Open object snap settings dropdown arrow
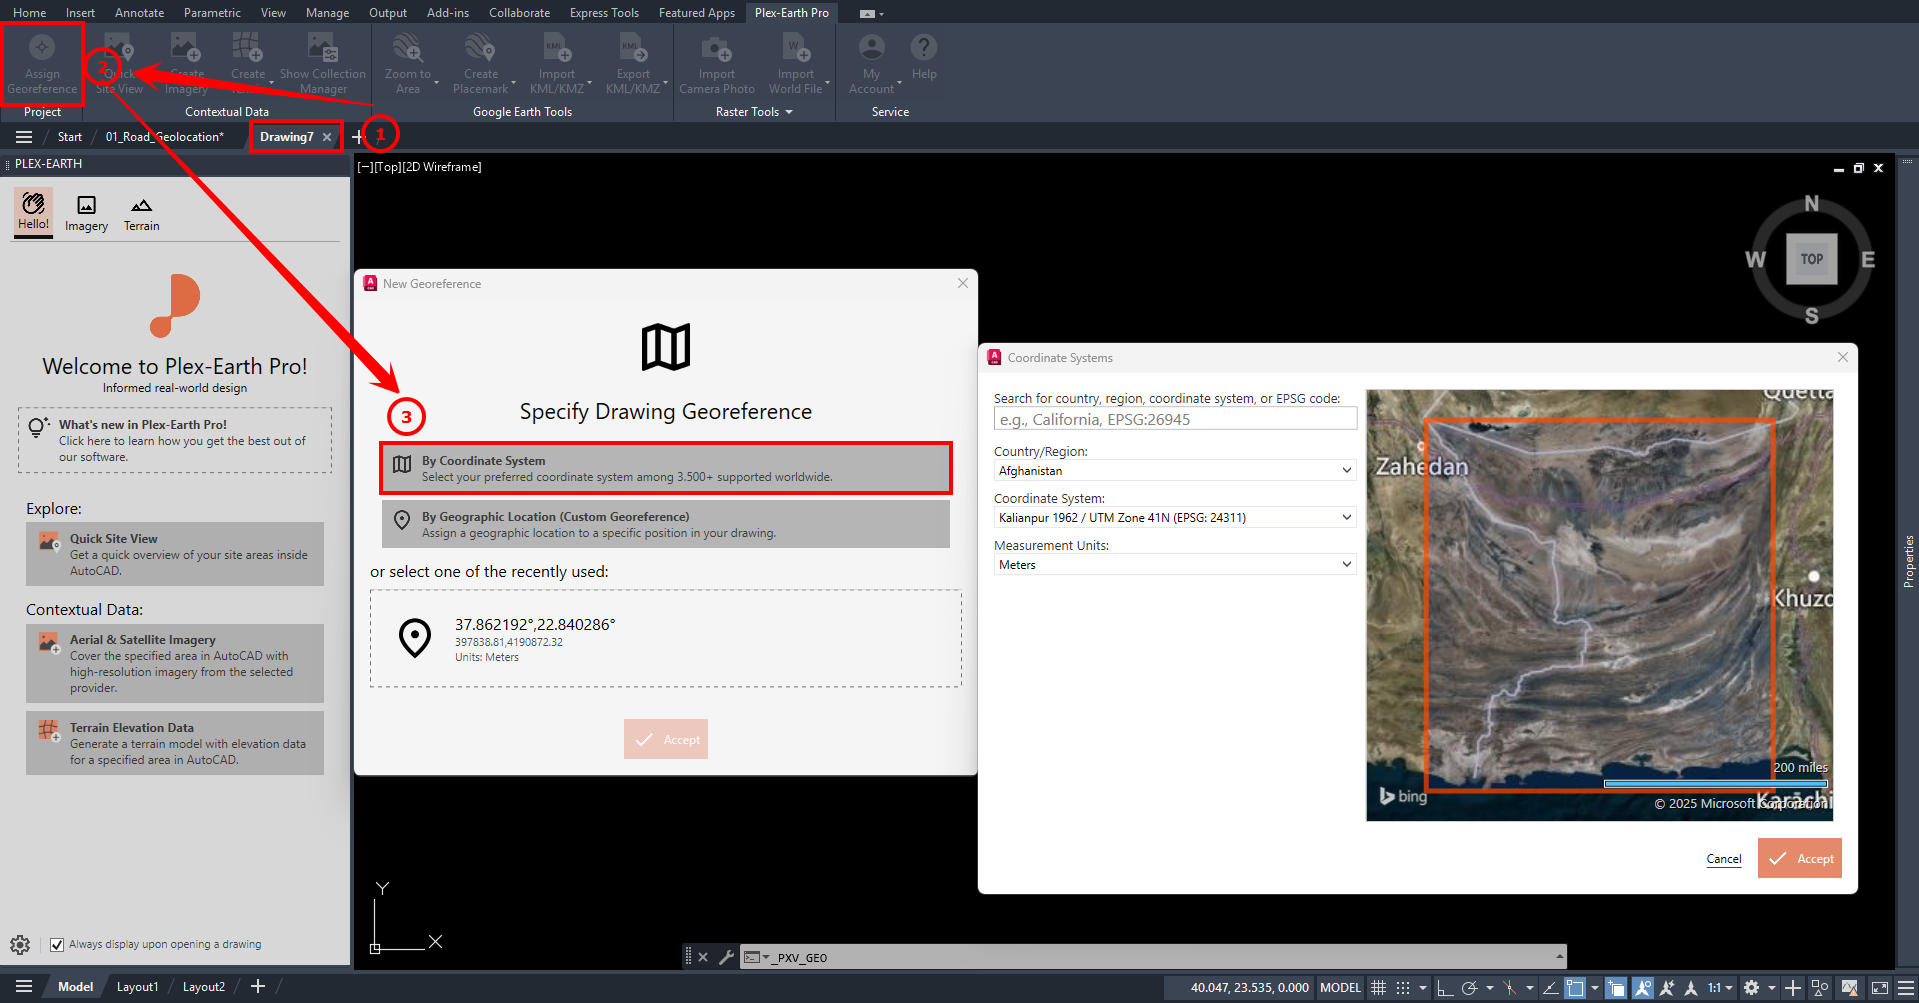Viewport: 1919px width, 1003px height. click(x=1594, y=987)
